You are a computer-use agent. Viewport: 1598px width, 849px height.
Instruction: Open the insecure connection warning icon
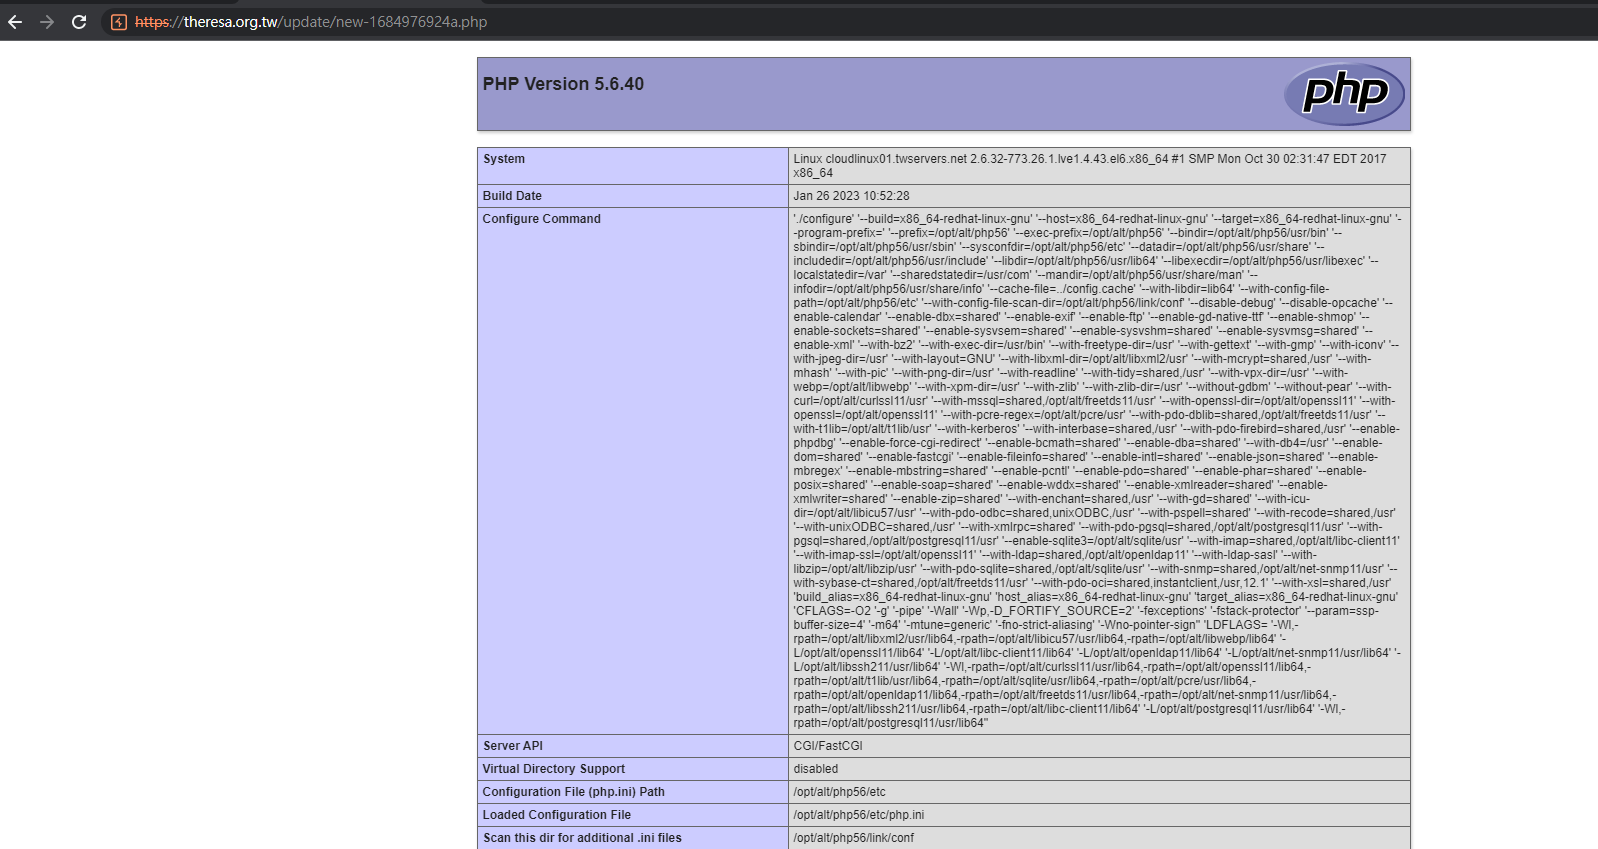[119, 22]
